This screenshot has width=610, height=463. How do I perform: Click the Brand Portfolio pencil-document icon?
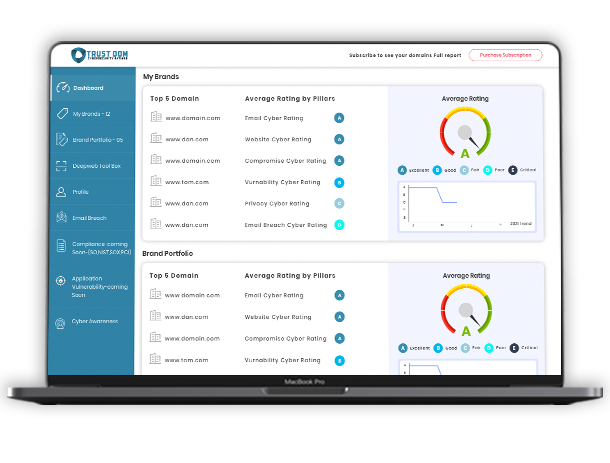(61, 139)
